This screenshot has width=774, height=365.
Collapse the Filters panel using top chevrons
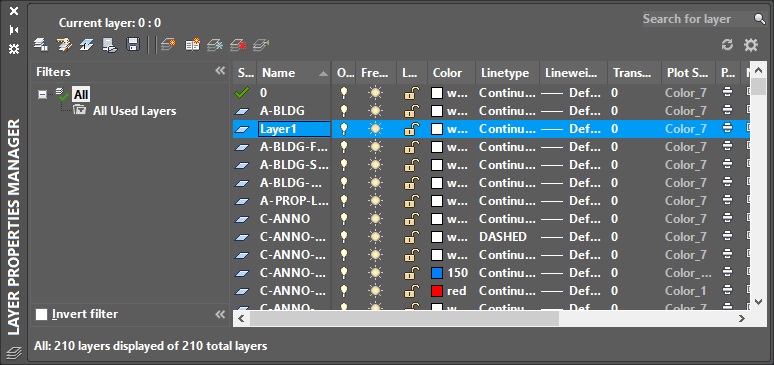[220, 71]
